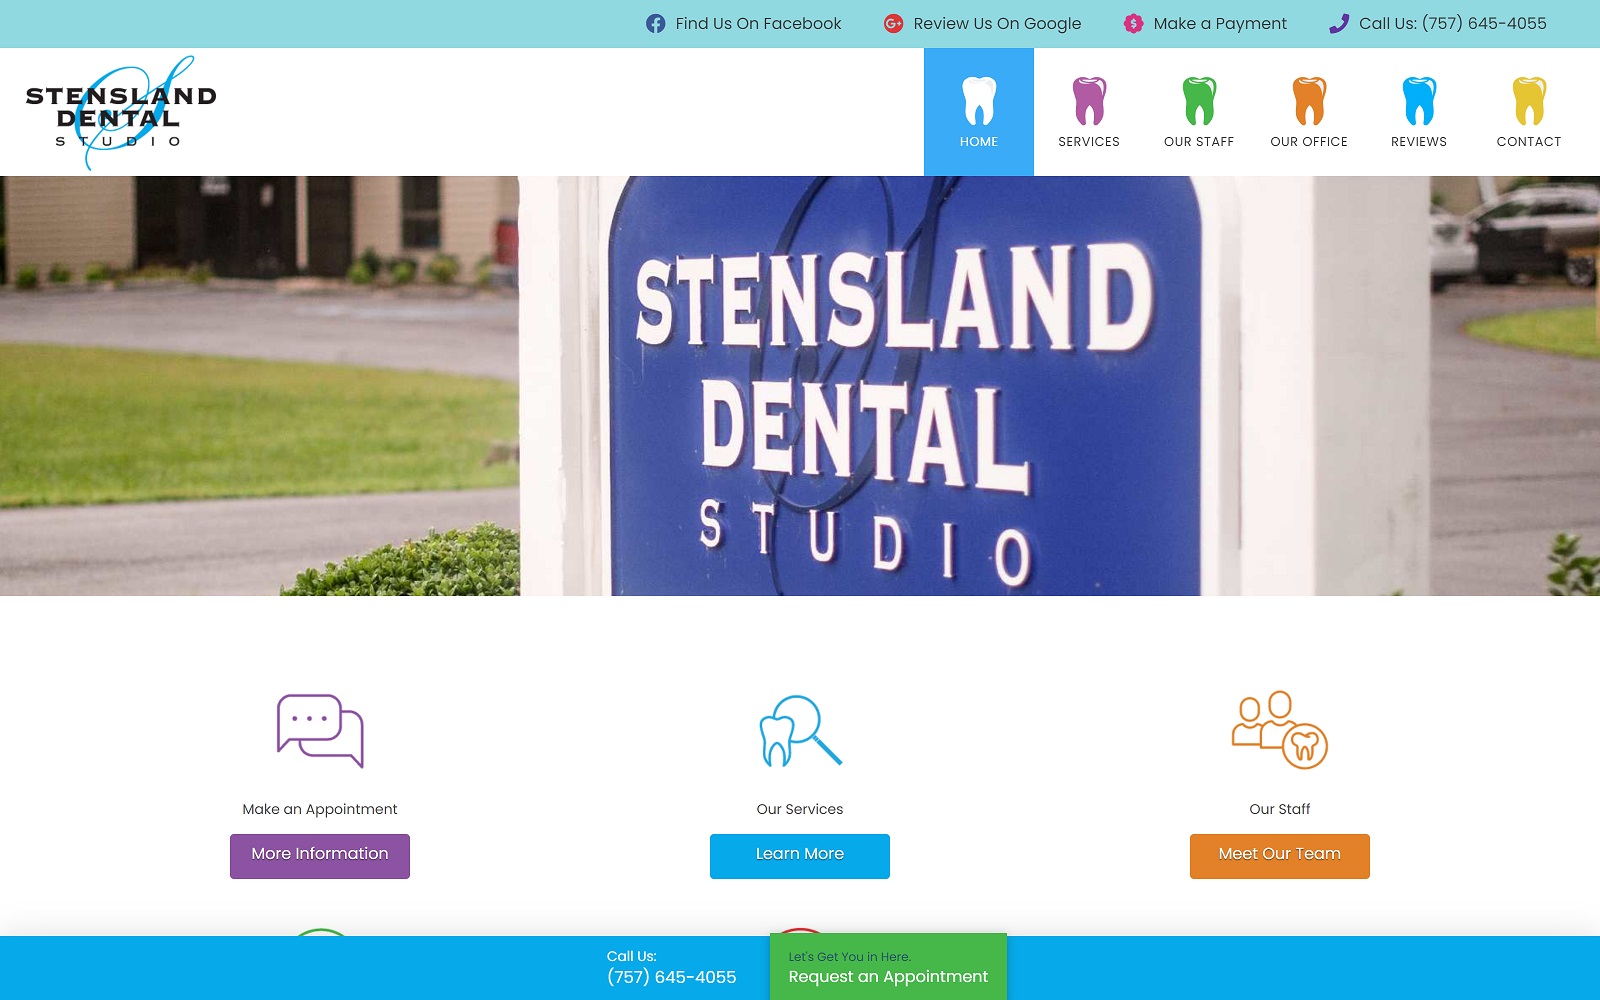Click the blue Reviews tooth icon
1600x1000 pixels.
click(x=1419, y=101)
